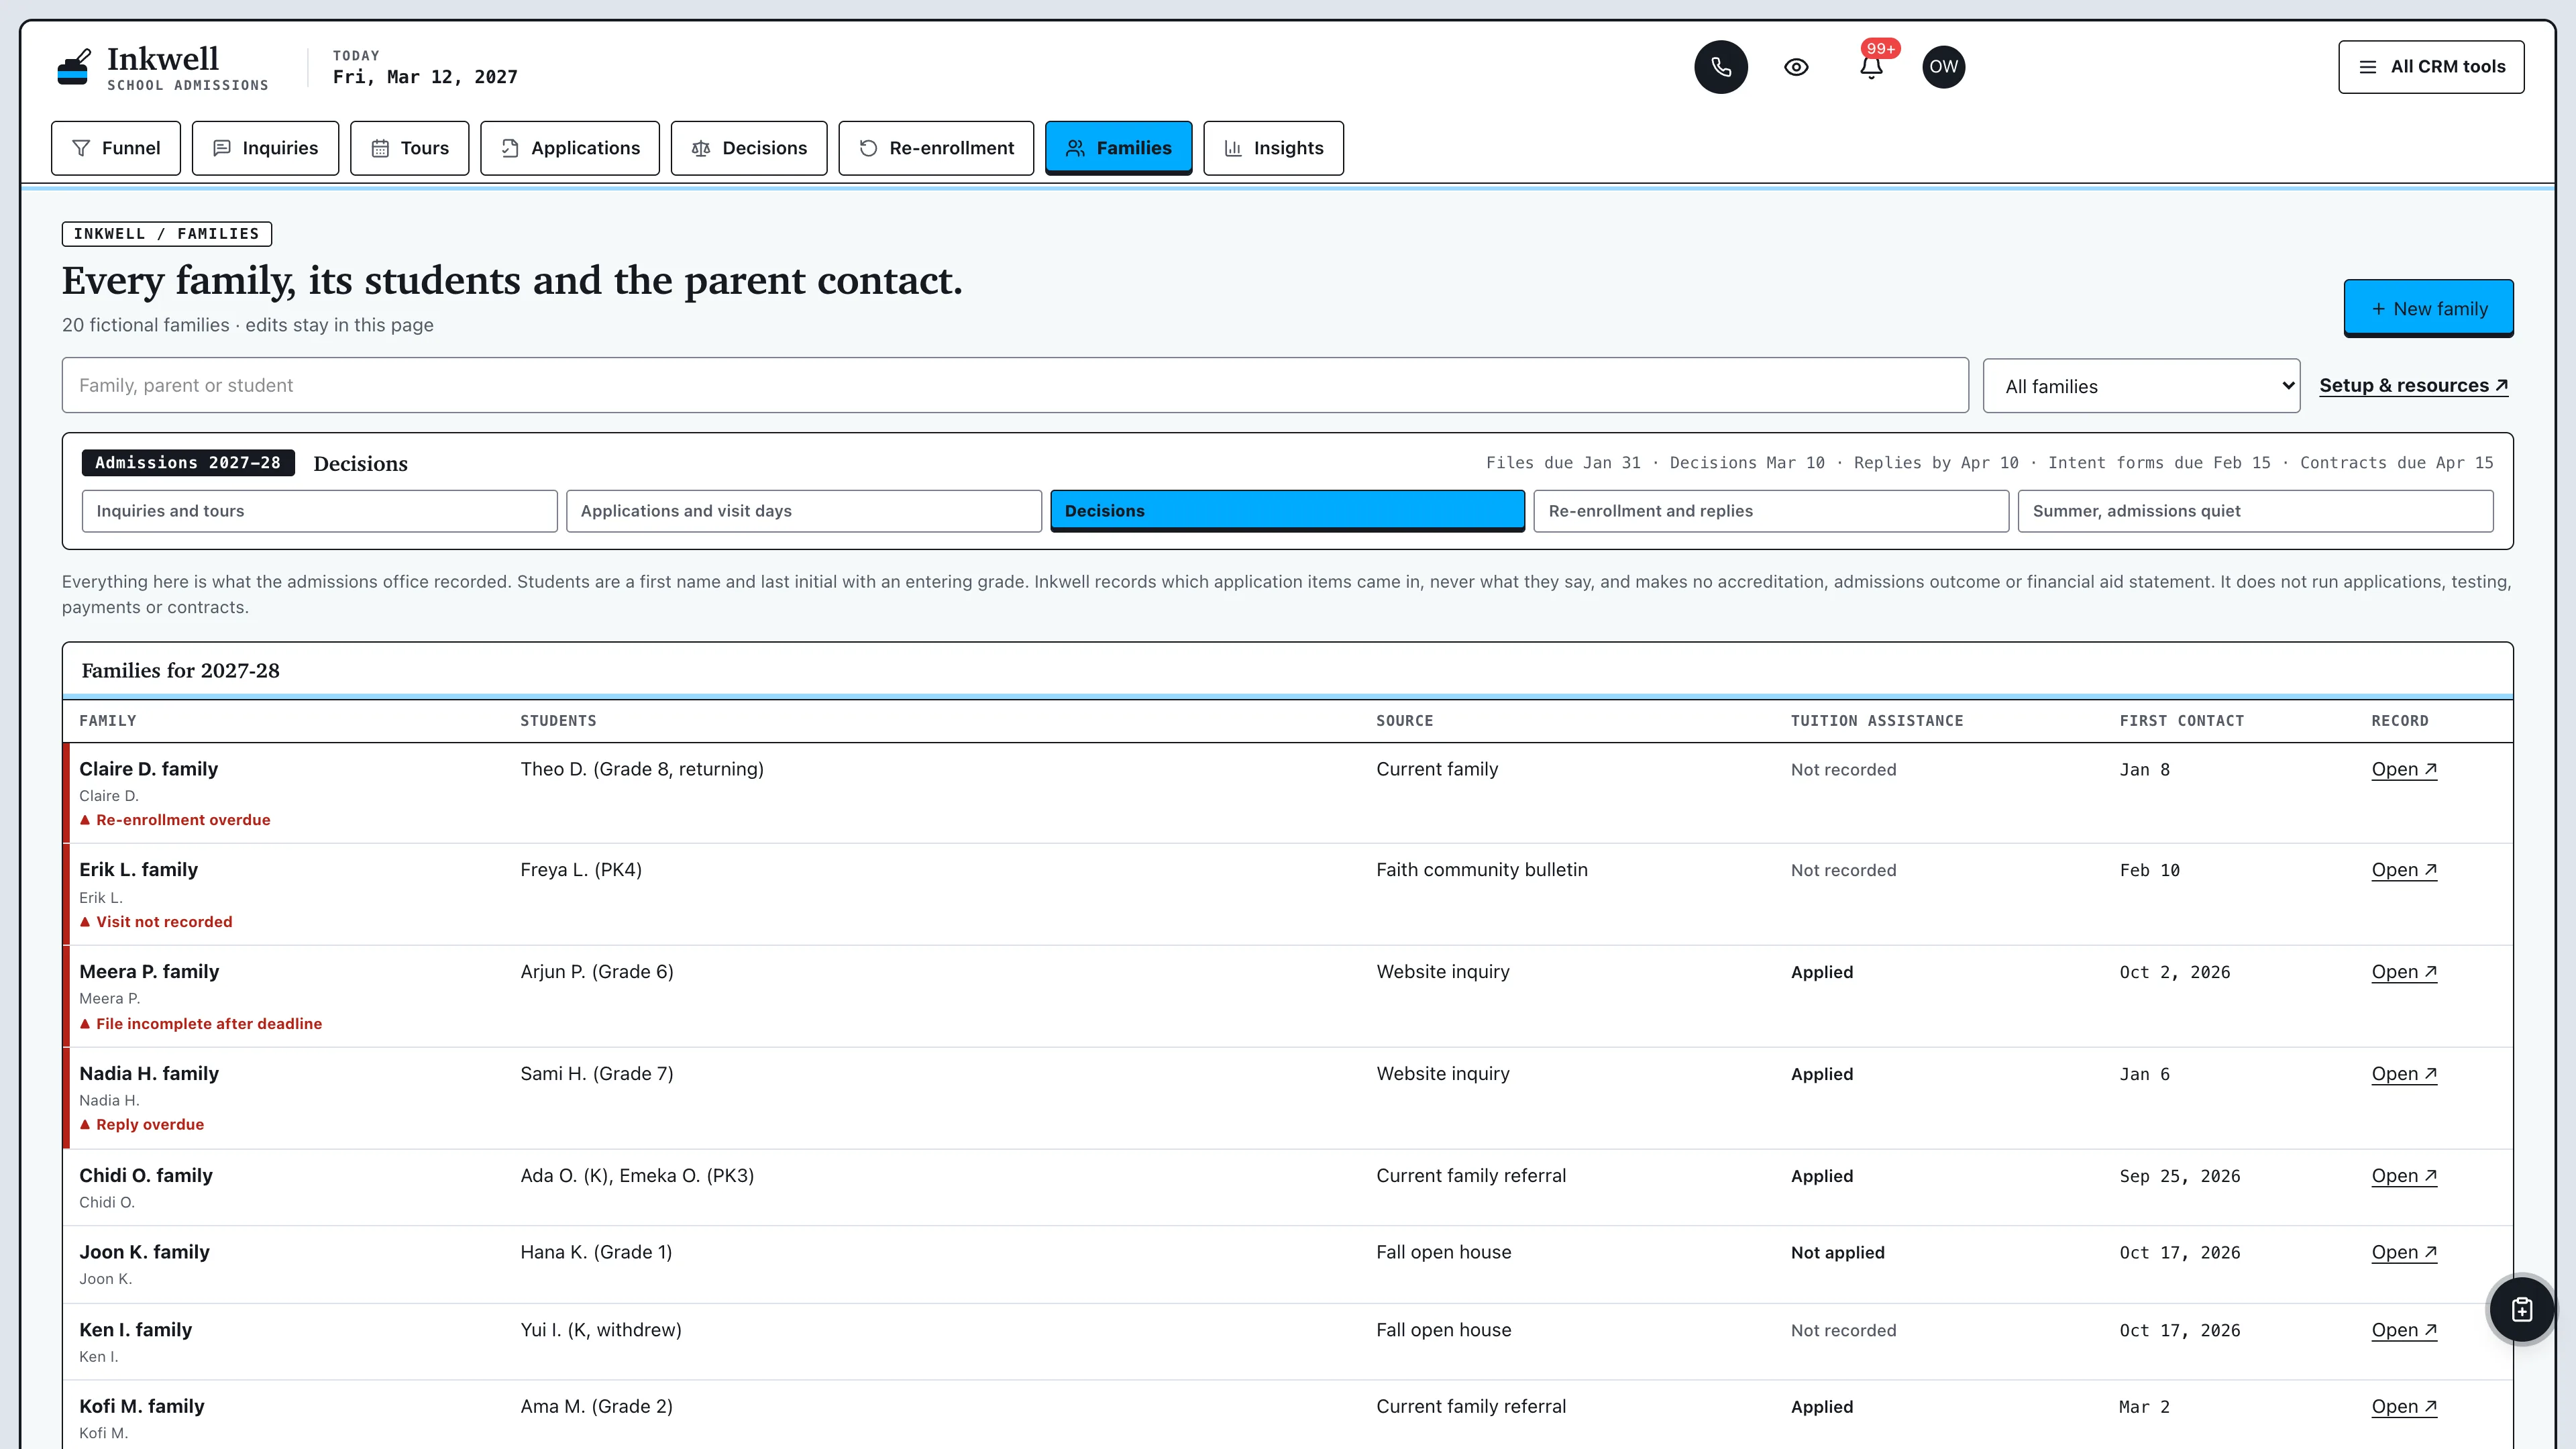Select Applications and visit days phase
2576x1449 pixels.
coord(804,511)
